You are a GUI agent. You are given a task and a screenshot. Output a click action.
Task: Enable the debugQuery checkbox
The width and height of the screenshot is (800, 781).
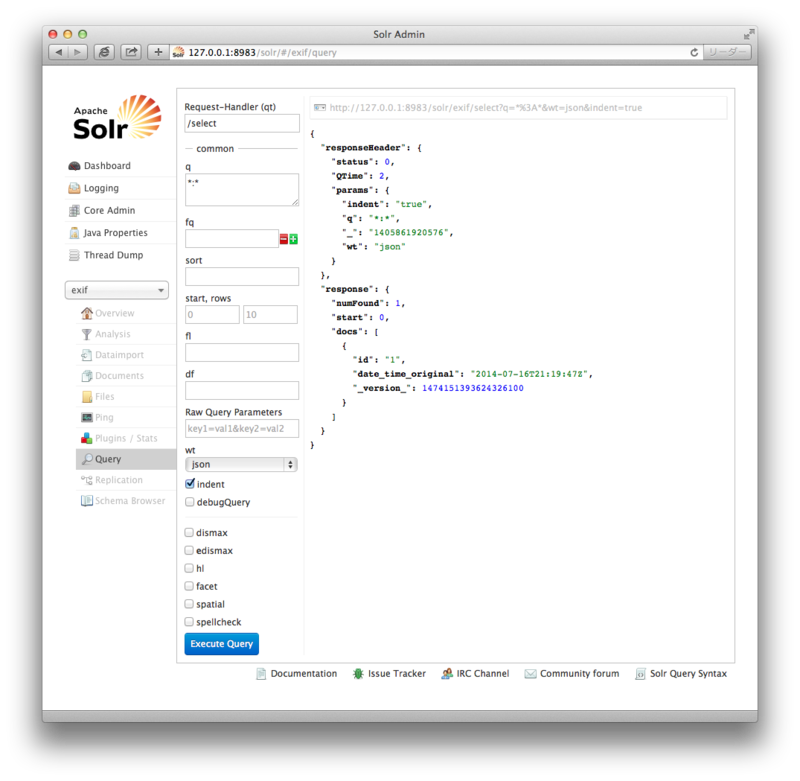point(190,502)
